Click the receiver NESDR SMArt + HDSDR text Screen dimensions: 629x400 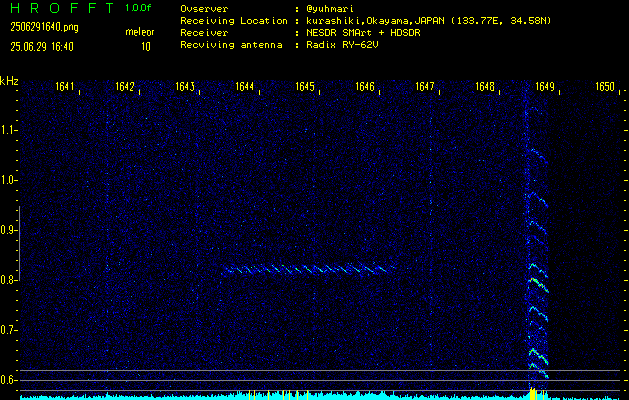363,33
